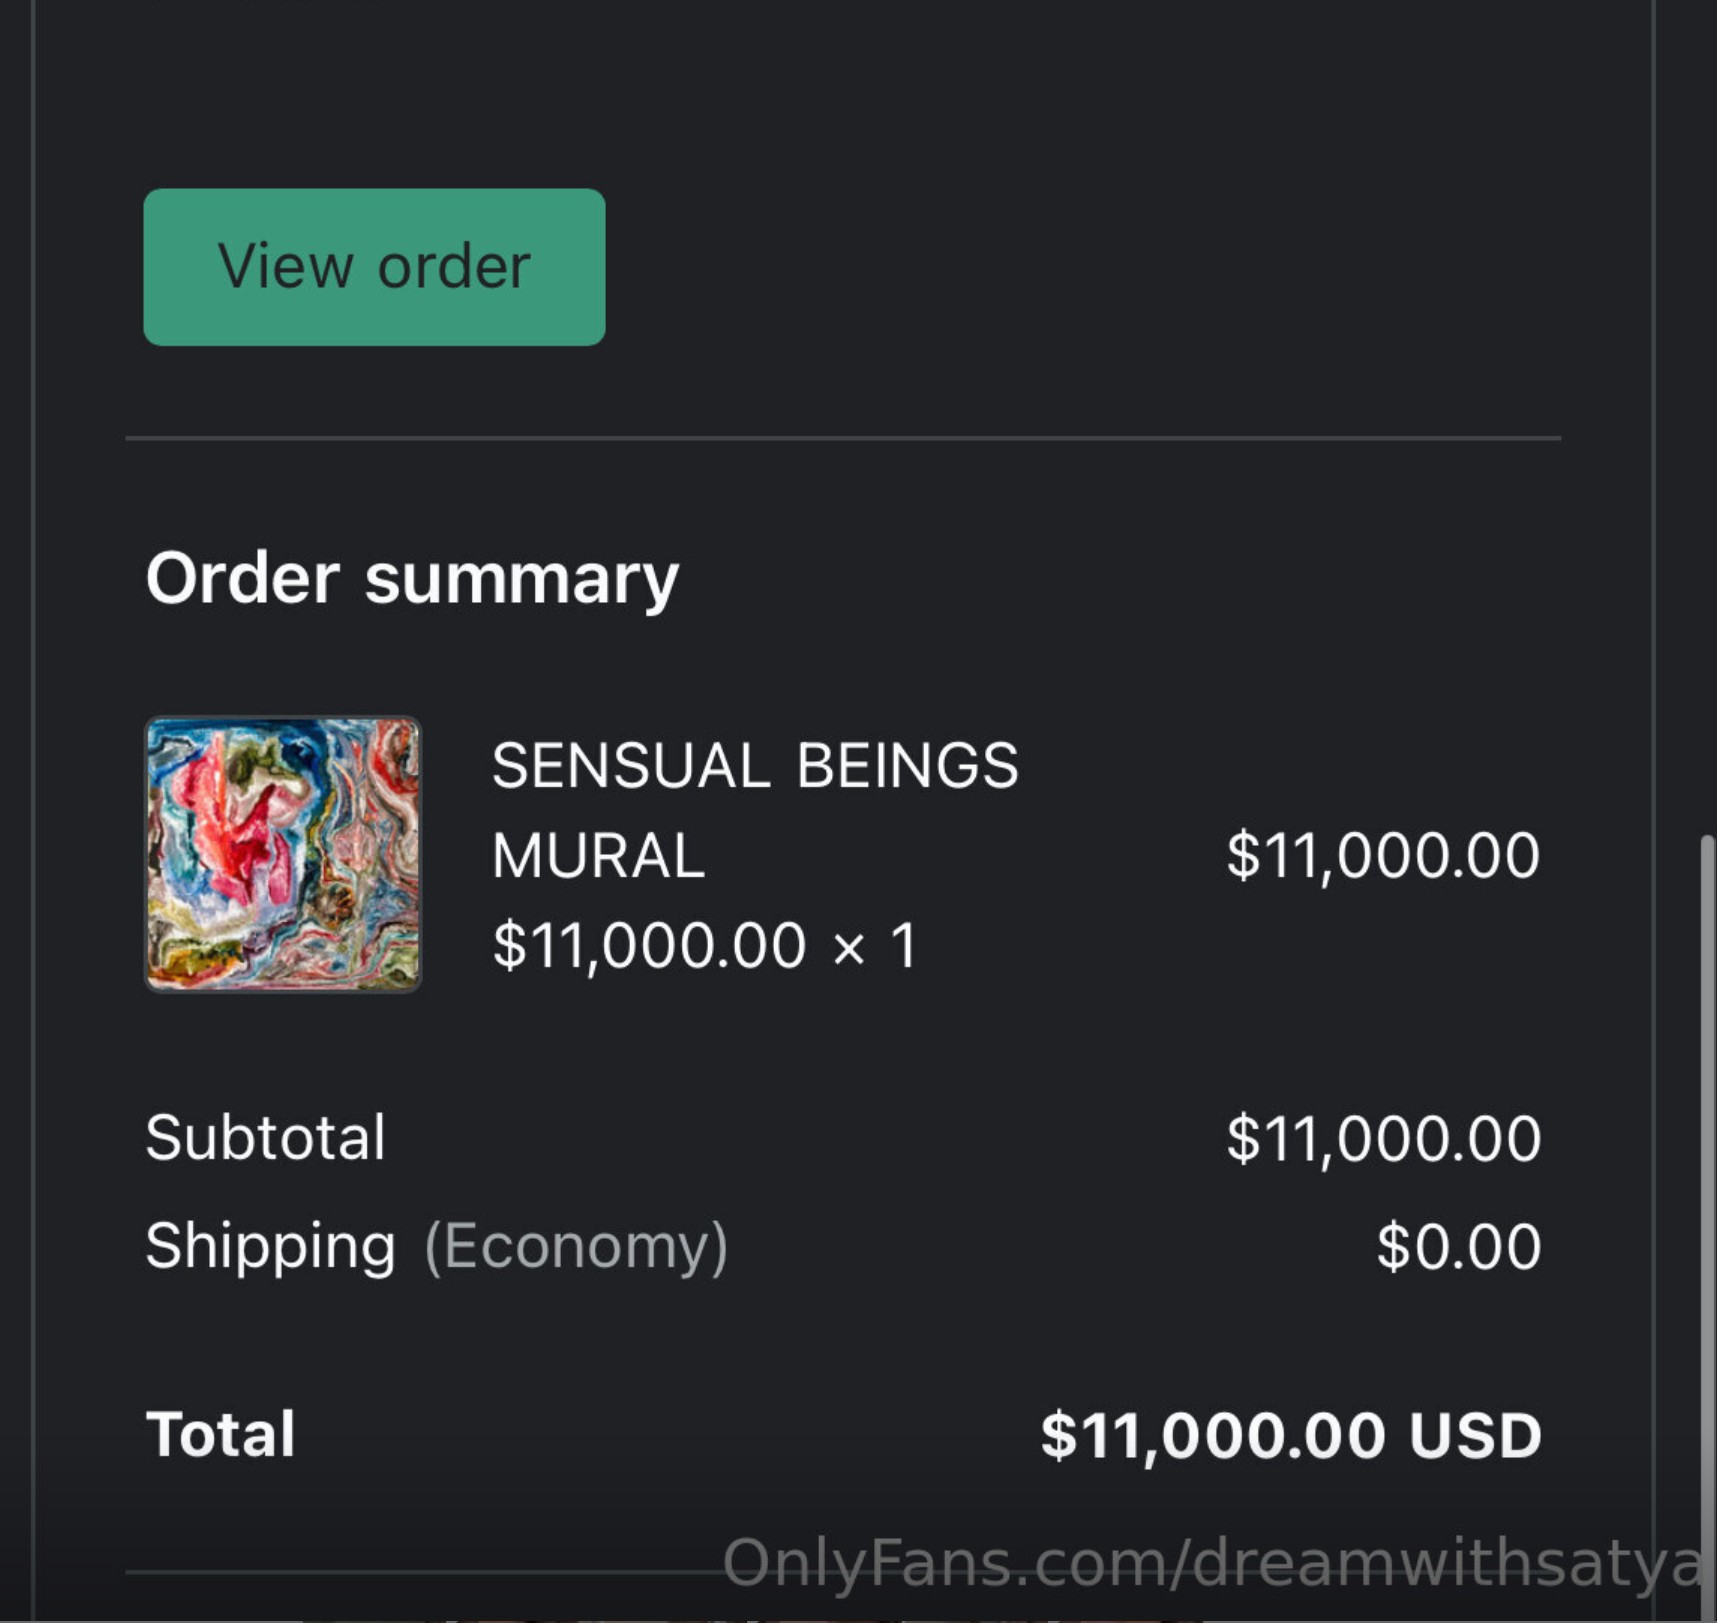The image size is (1717, 1623).
Task: Click the vertical scrollbar on the right
Action: point(1707,1200)
